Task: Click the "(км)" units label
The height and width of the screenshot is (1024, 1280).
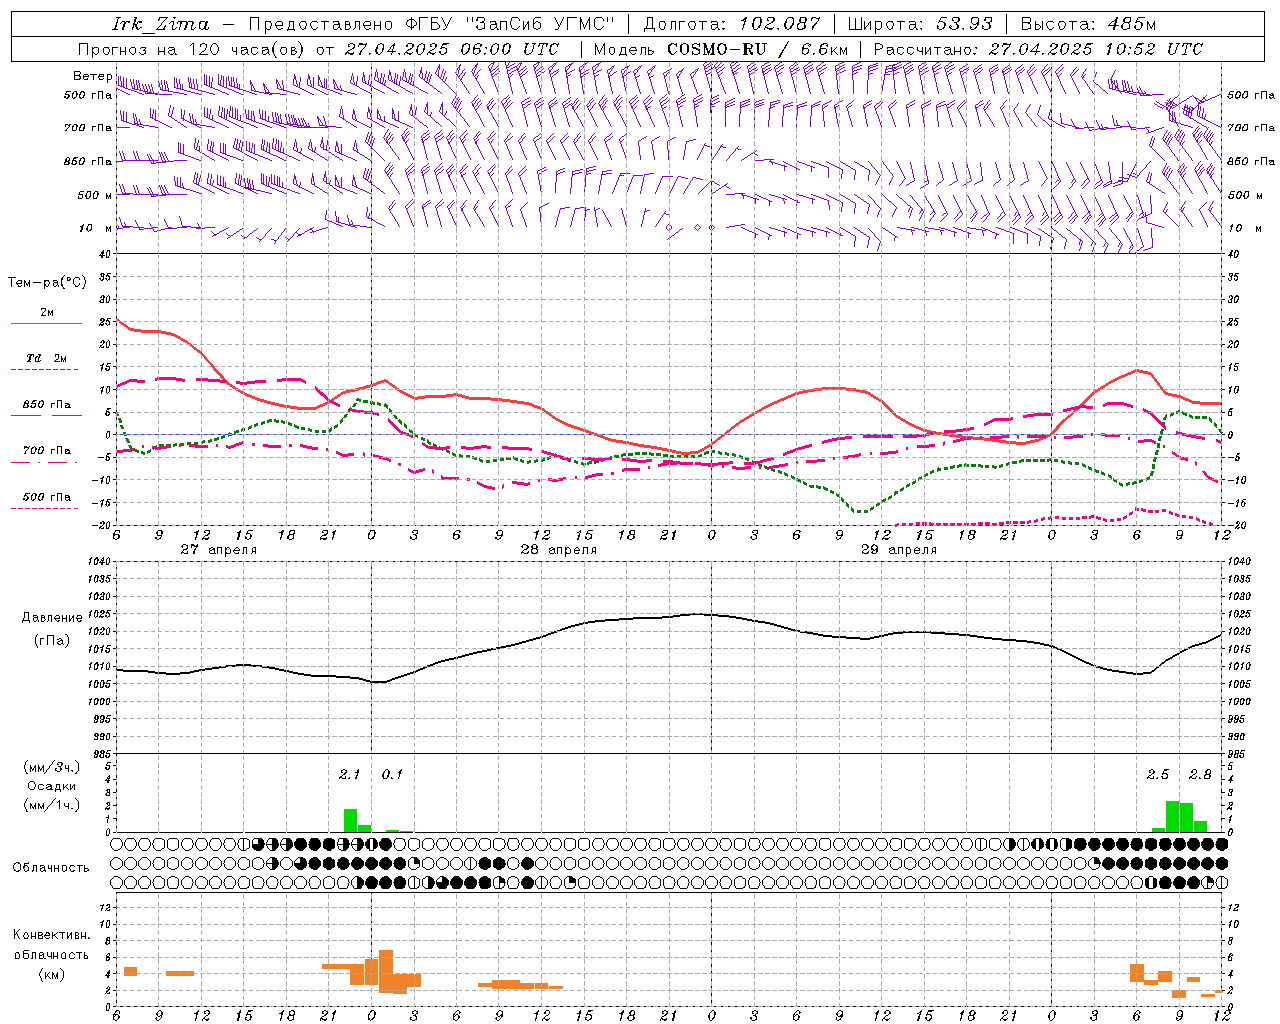Action: 52,974
